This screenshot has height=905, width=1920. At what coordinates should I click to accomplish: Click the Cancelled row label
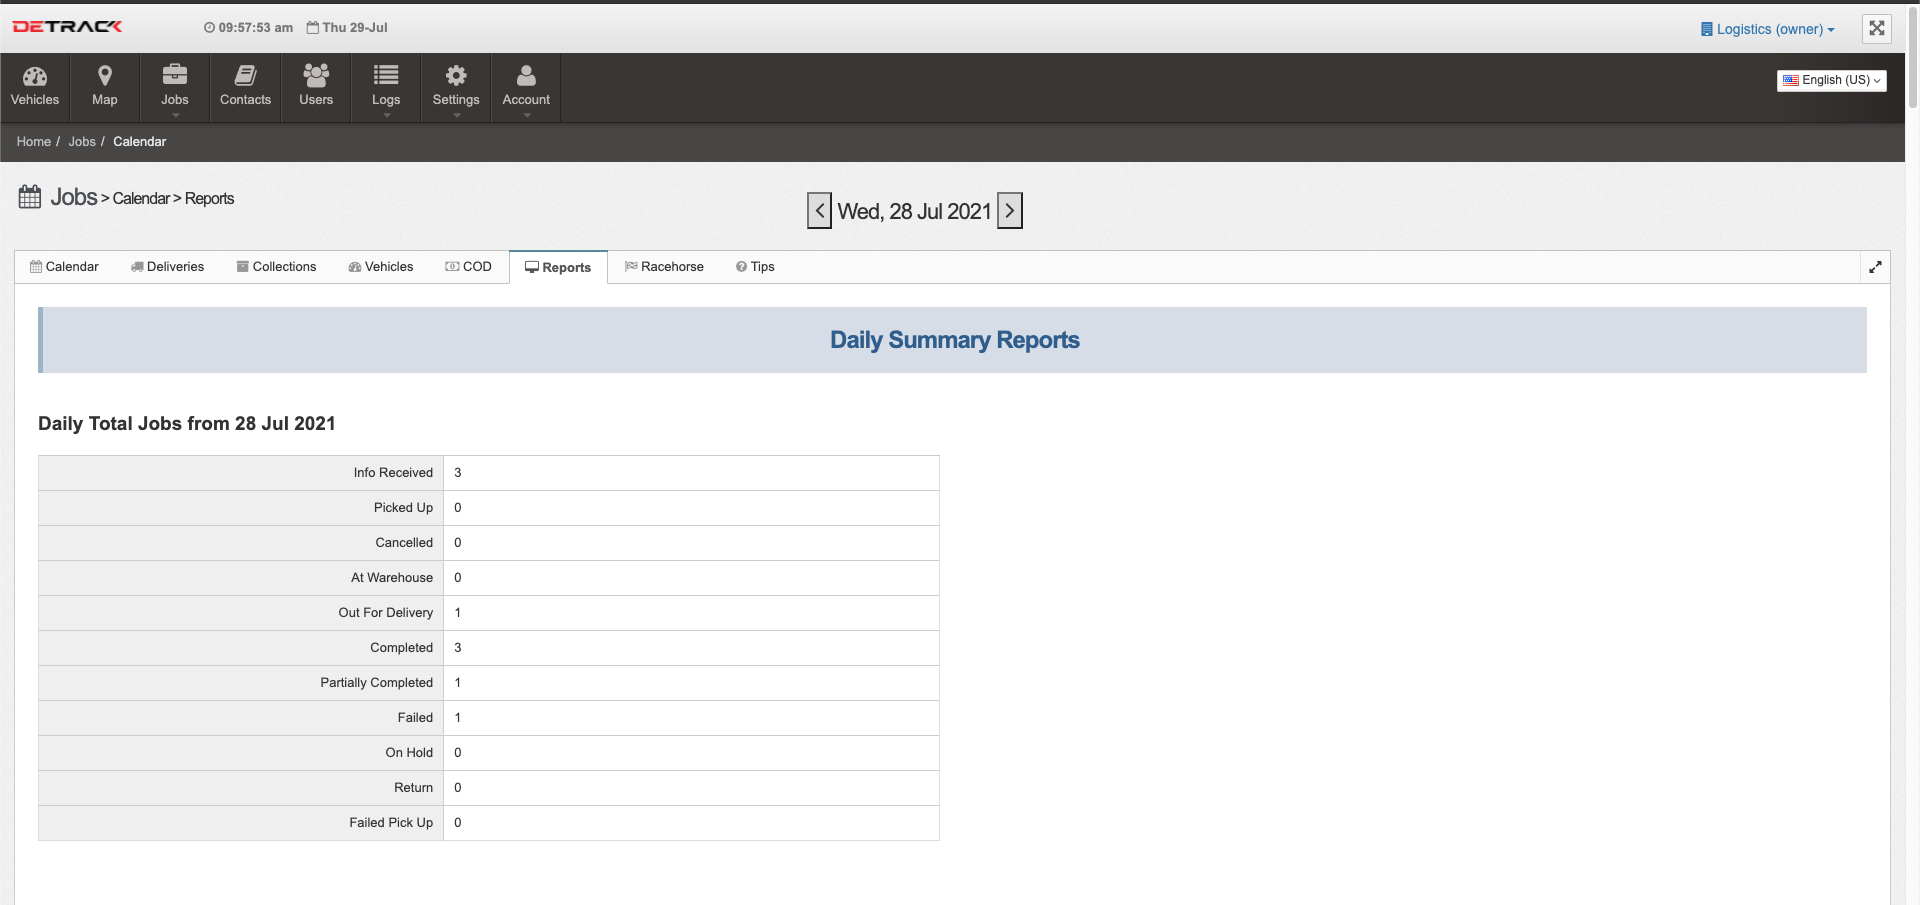(404, 543)
